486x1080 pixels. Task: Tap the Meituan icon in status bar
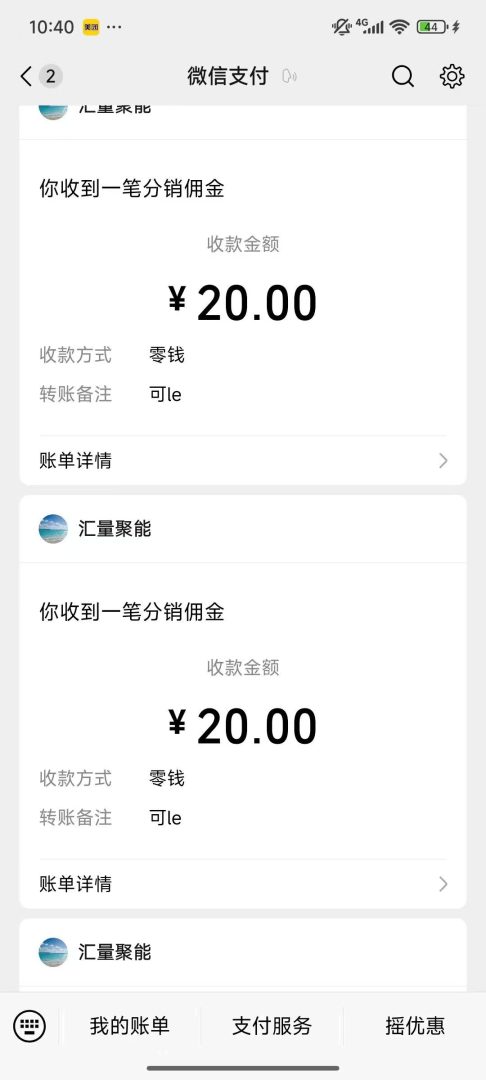click(x=91, y=27)
